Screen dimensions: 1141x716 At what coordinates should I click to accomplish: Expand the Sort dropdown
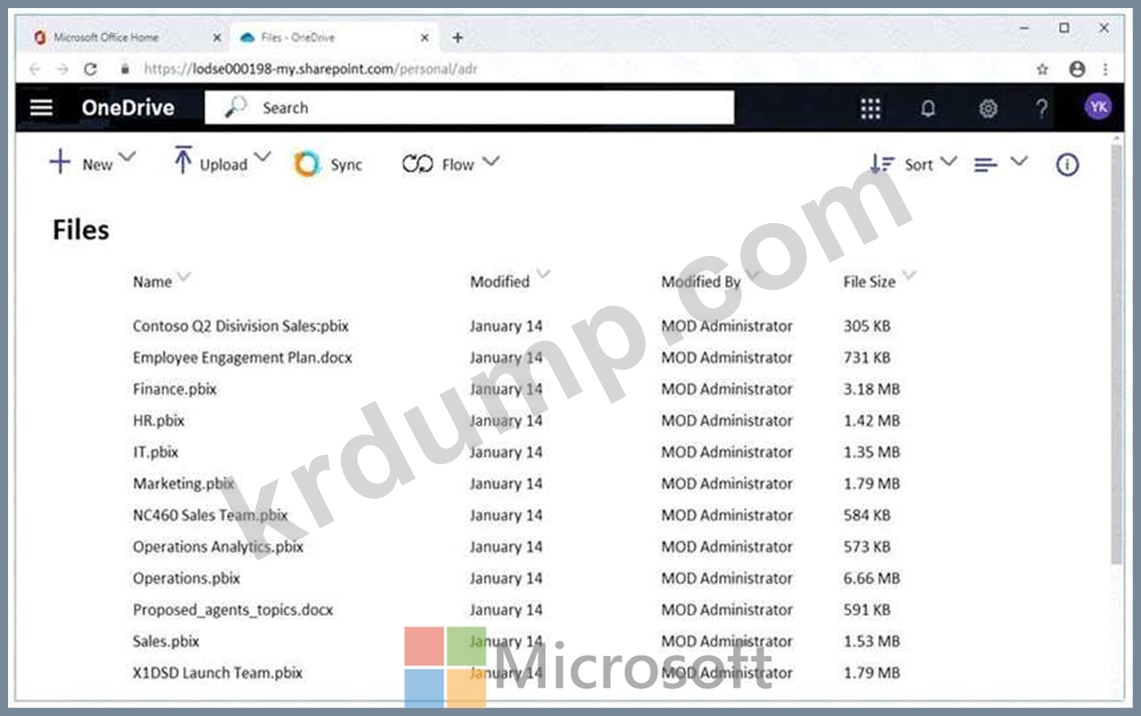pos(949,161)
